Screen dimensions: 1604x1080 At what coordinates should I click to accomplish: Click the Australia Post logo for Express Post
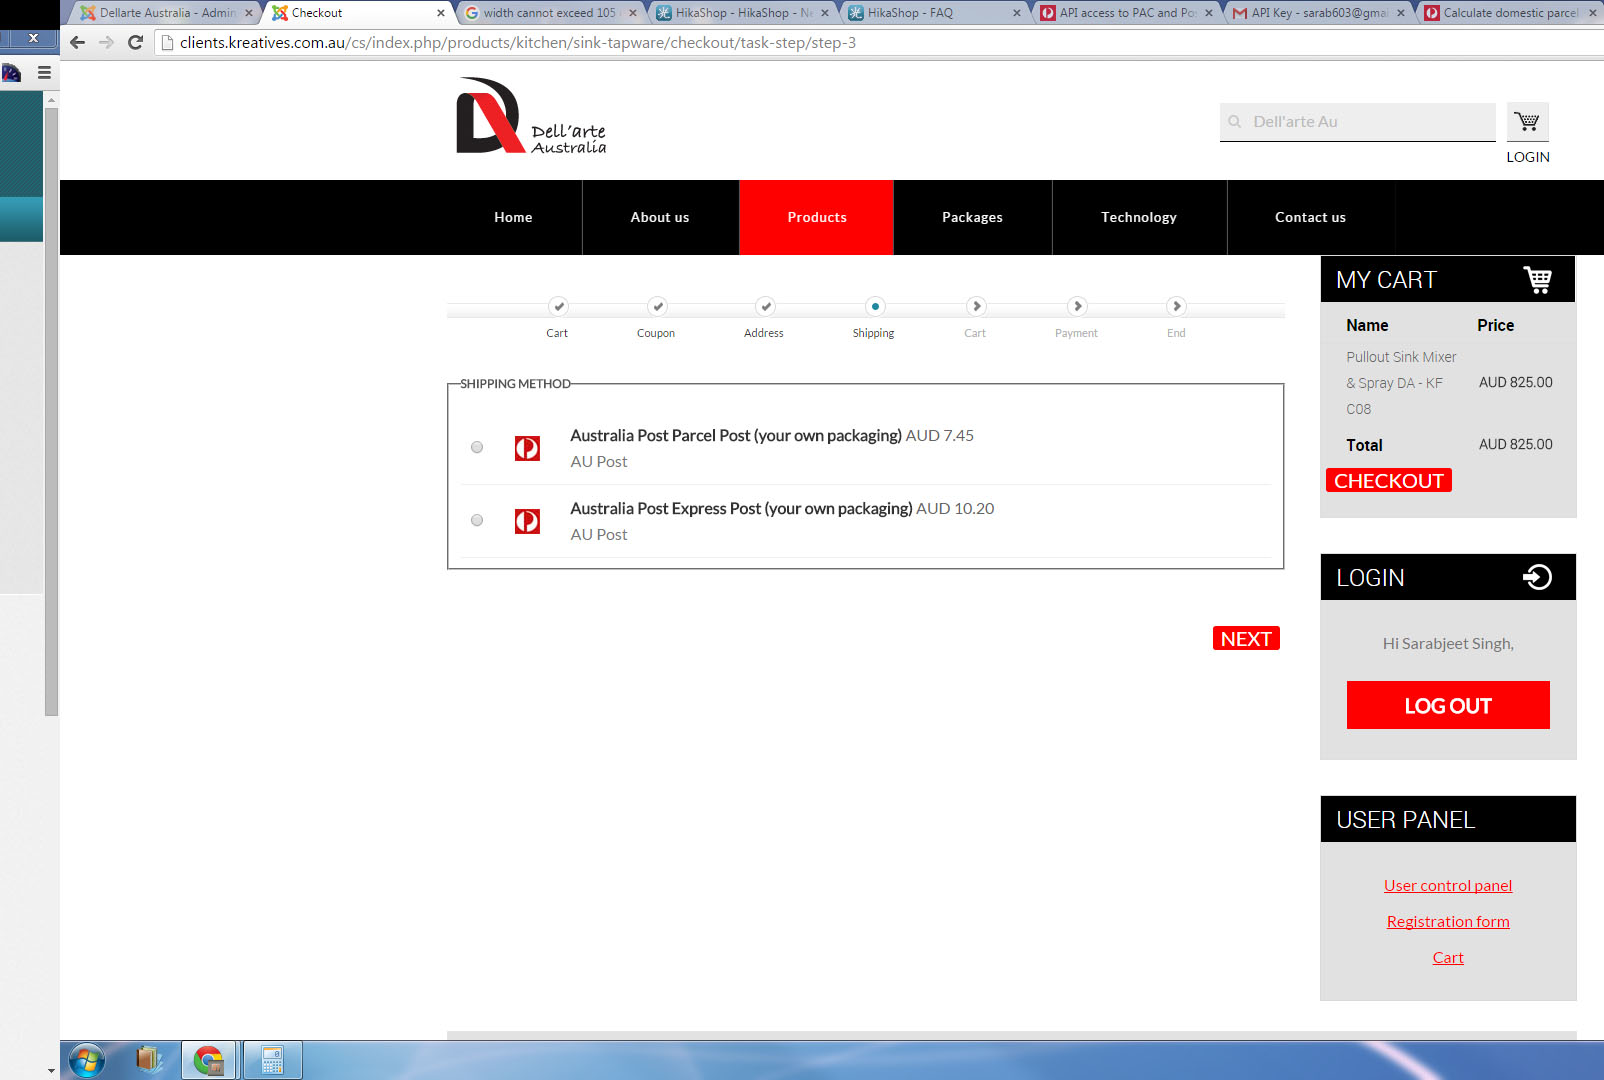(527, 521)
